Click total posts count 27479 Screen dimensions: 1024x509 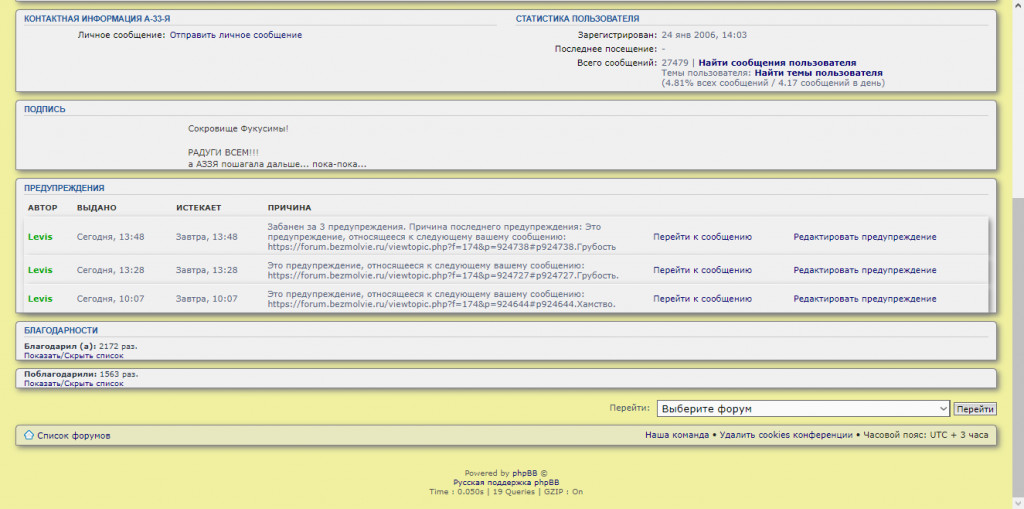click(675, 63)
